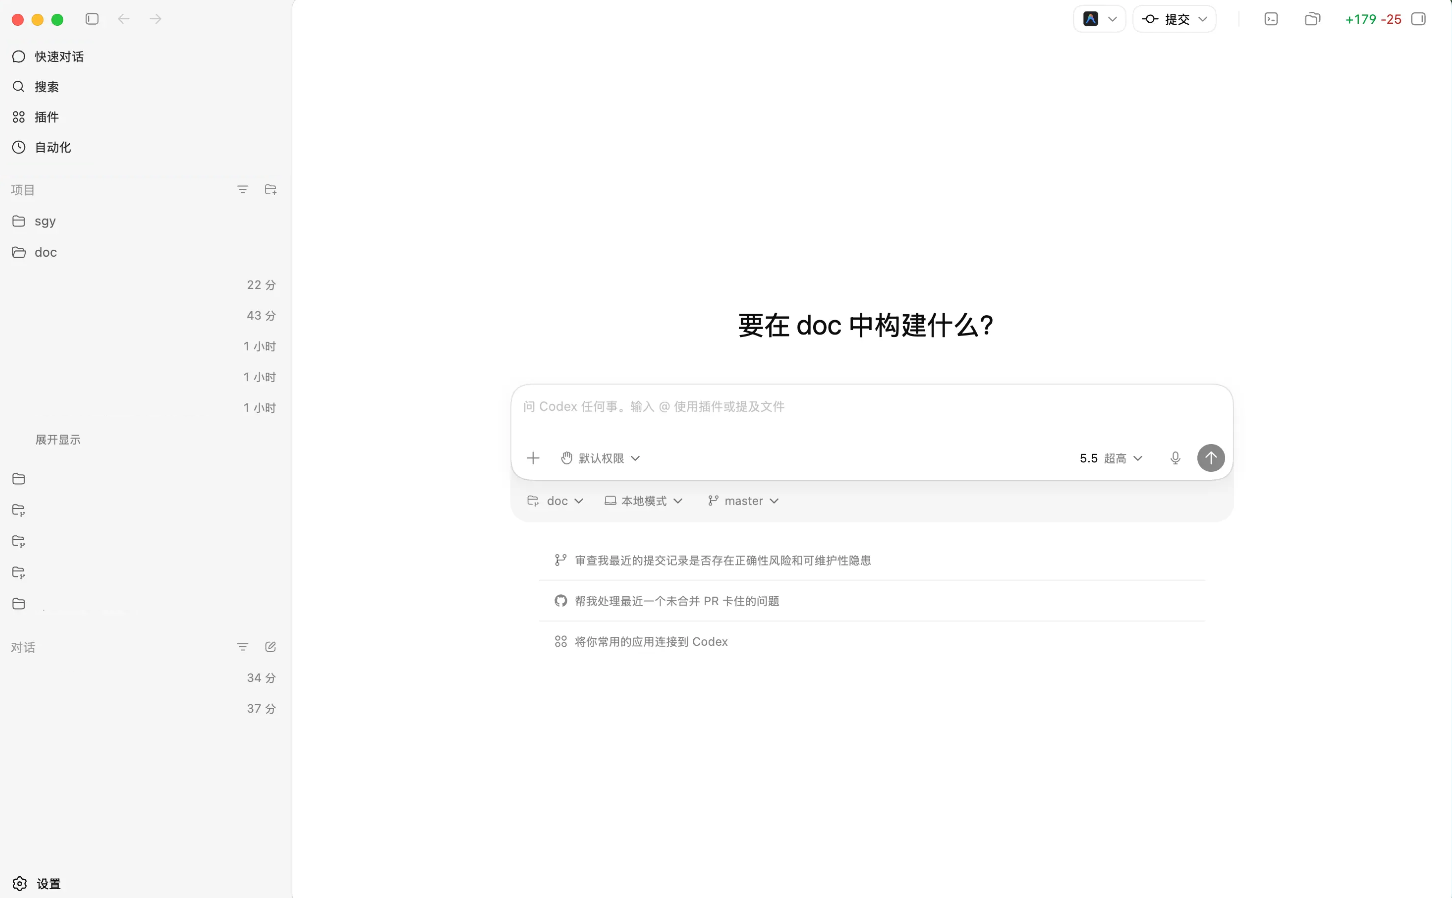The image size is (1452, 898).
Task: Click the 提交 commit button
Action: [1166, 19]
